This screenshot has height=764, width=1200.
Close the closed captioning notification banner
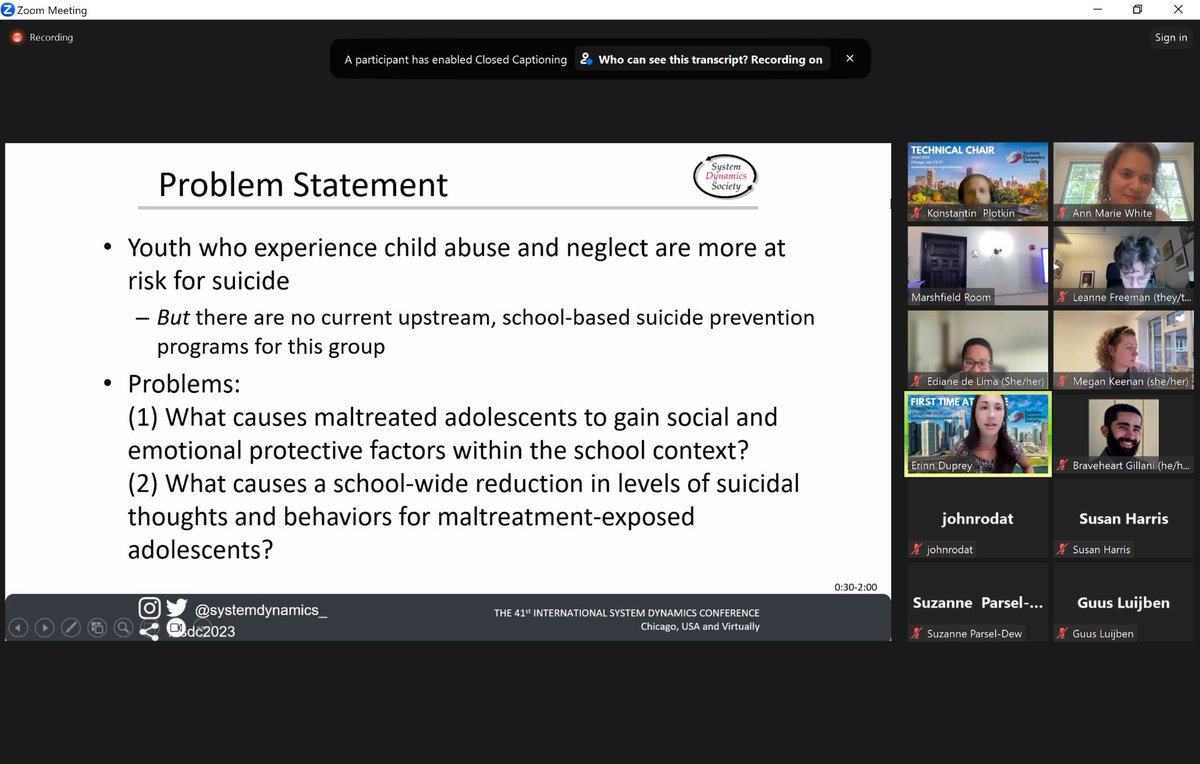coord(849,59)
